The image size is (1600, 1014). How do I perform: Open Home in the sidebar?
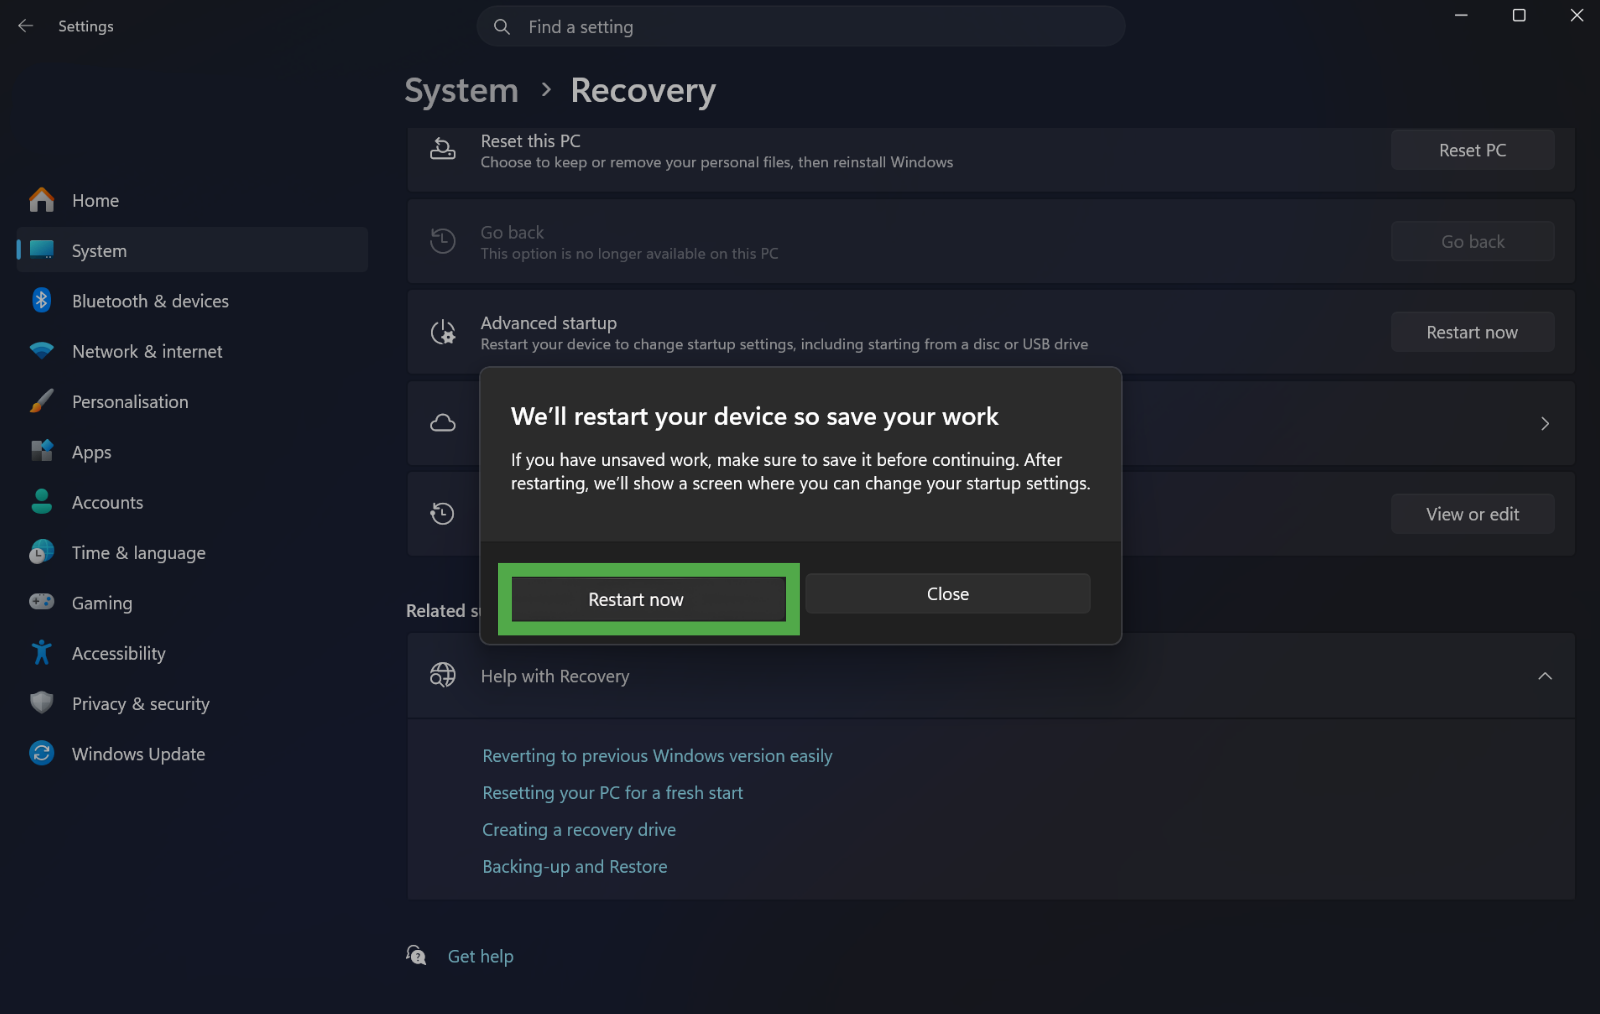192,200
